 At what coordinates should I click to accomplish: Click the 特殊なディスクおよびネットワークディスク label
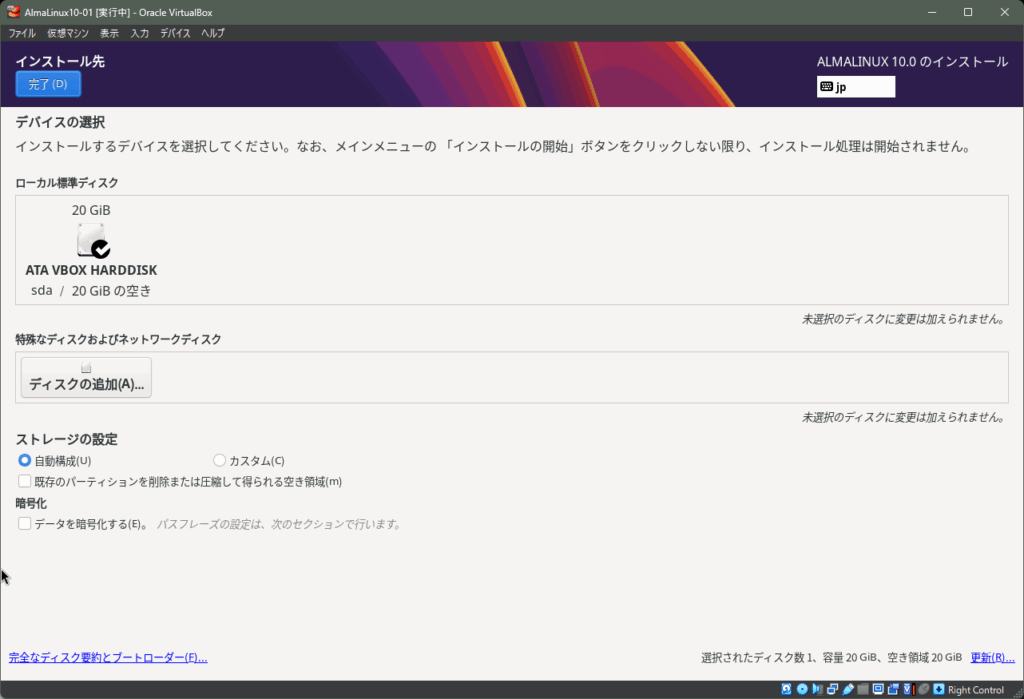[118, 340]
